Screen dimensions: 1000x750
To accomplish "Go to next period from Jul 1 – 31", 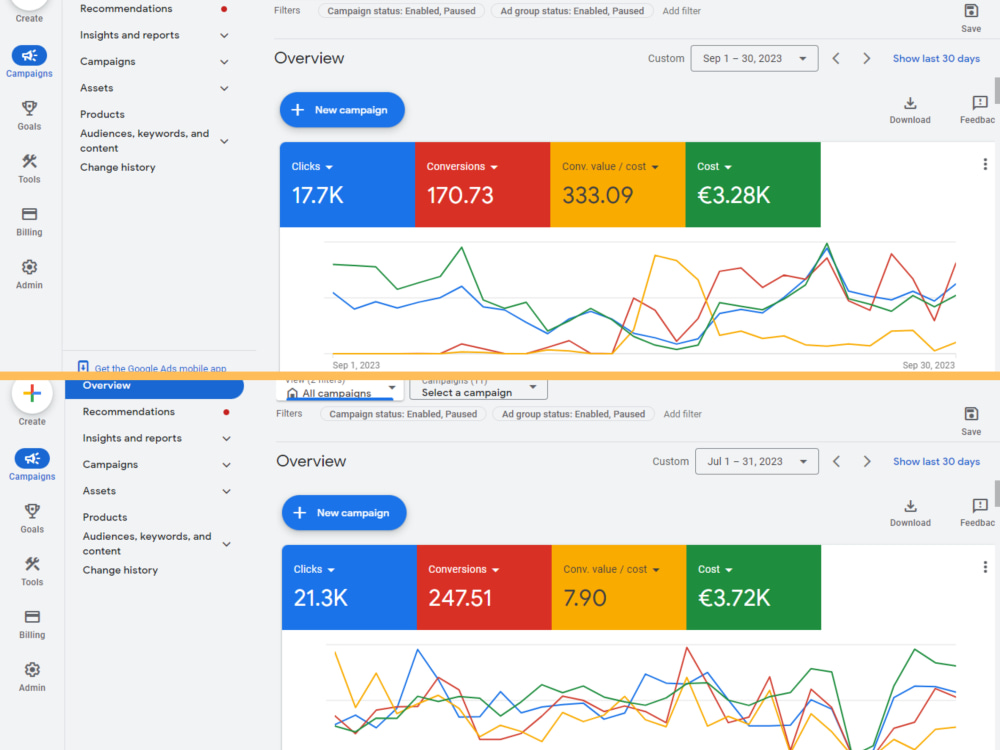I will (x=867, y=462).
